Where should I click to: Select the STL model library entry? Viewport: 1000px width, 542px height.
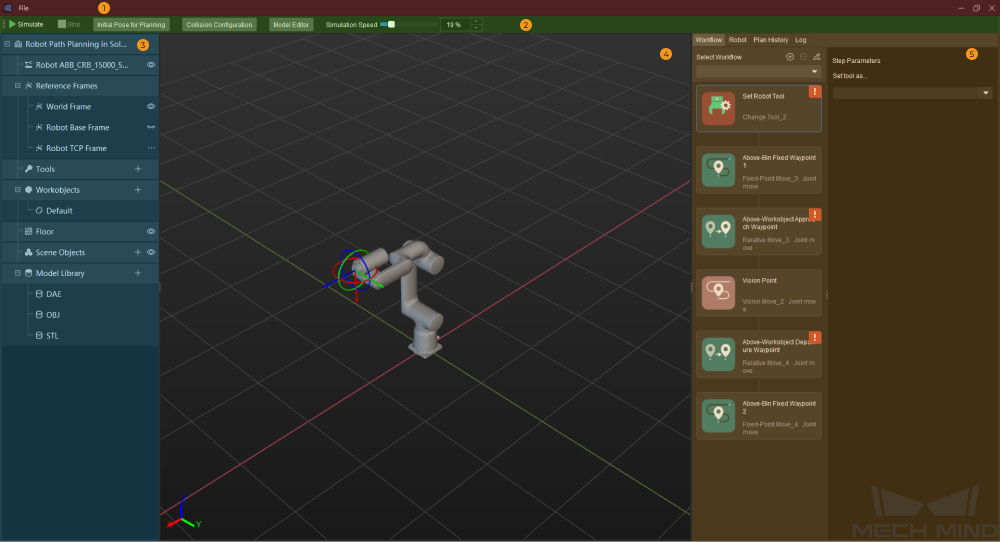(52, 335)
